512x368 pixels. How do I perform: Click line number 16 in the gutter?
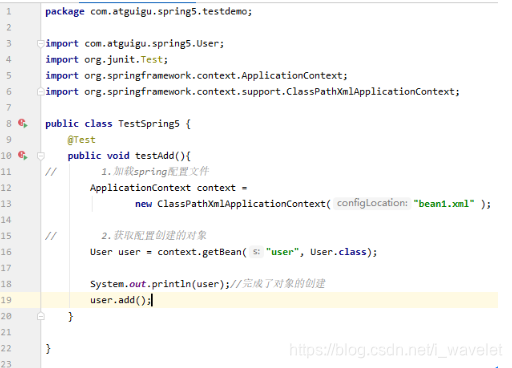6,252
